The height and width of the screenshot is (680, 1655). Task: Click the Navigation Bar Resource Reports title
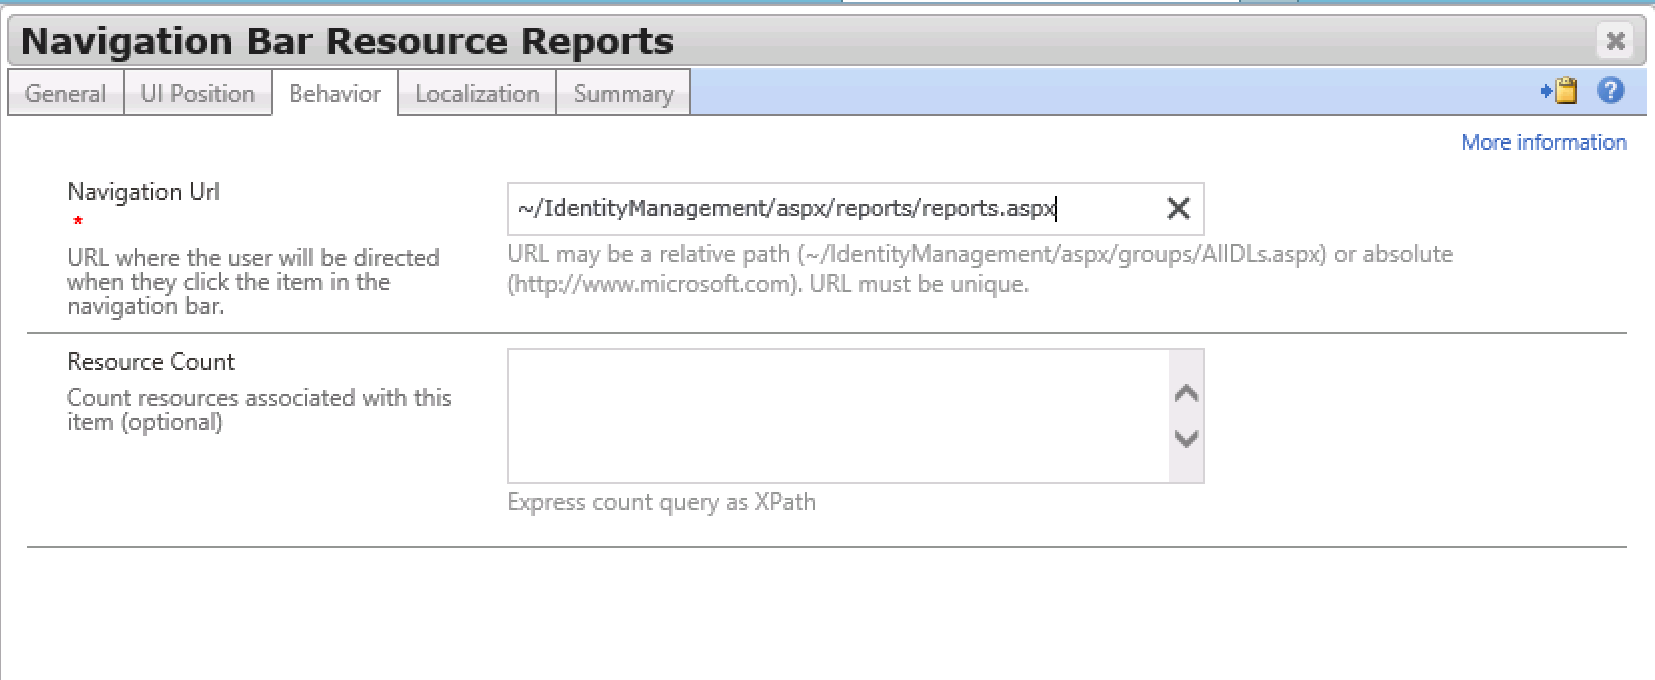click(x=347, y=41)
